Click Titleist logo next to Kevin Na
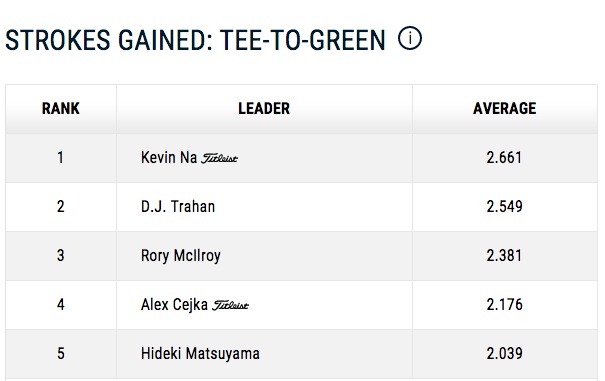This screenshot has height=381, width=605. pyautogui.click(x=220, y=158)
